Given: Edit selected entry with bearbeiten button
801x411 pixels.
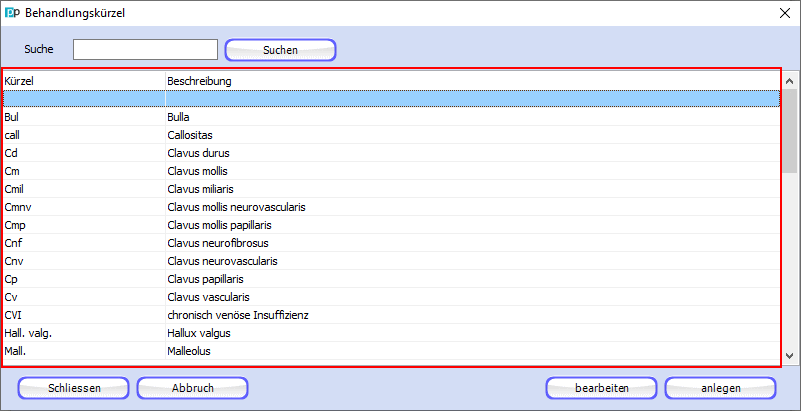Looking at the screenshot, I should click(602, 388).
